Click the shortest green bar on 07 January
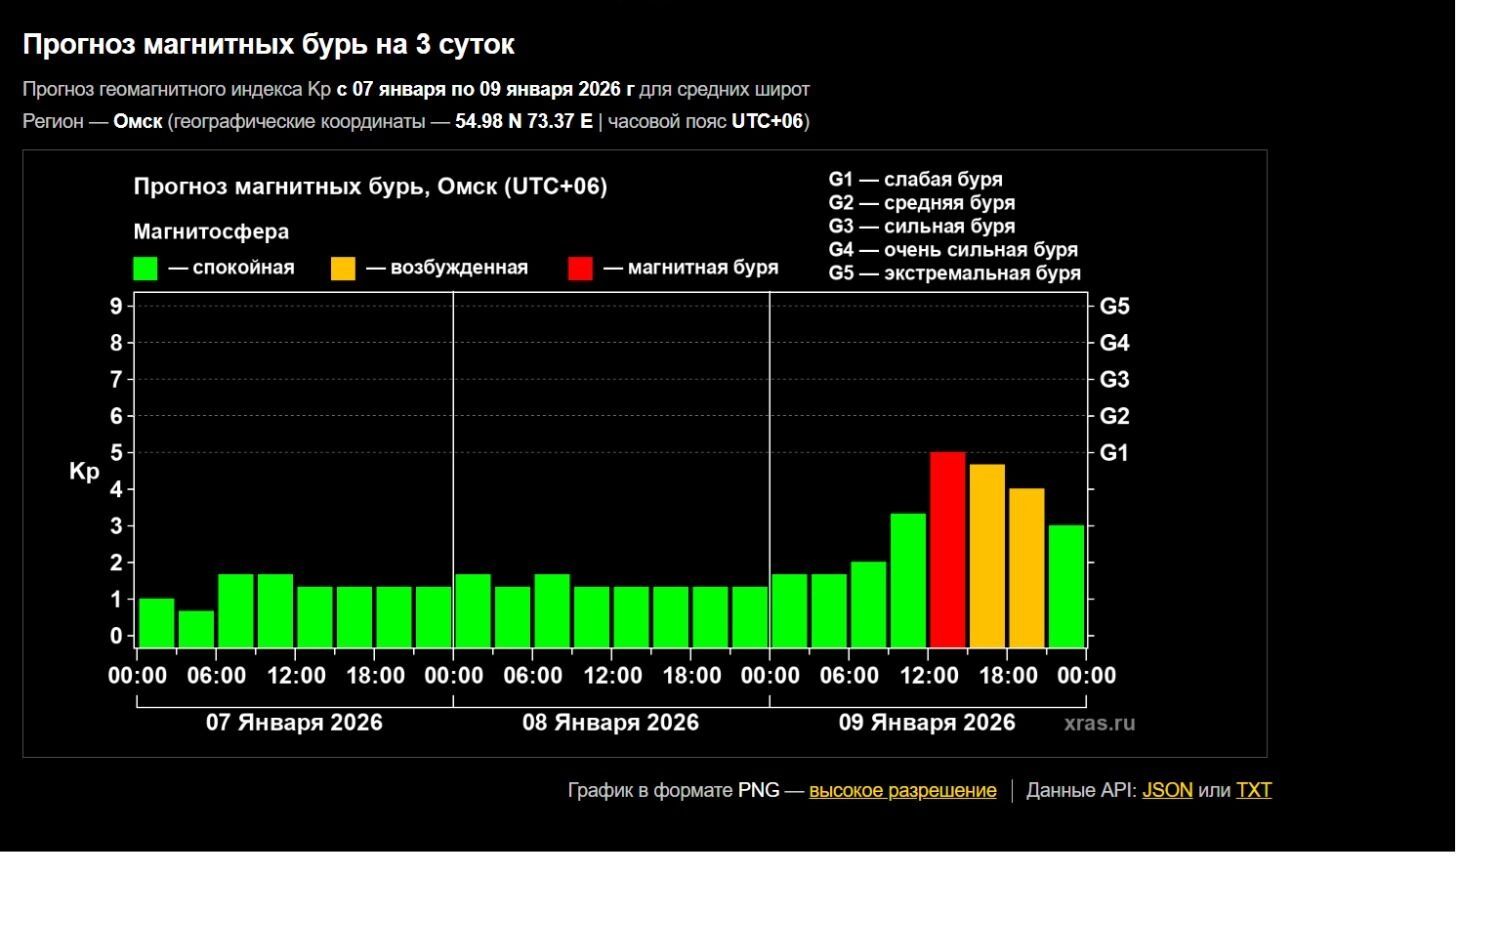1500x937 pixels. tap(196, 629)
